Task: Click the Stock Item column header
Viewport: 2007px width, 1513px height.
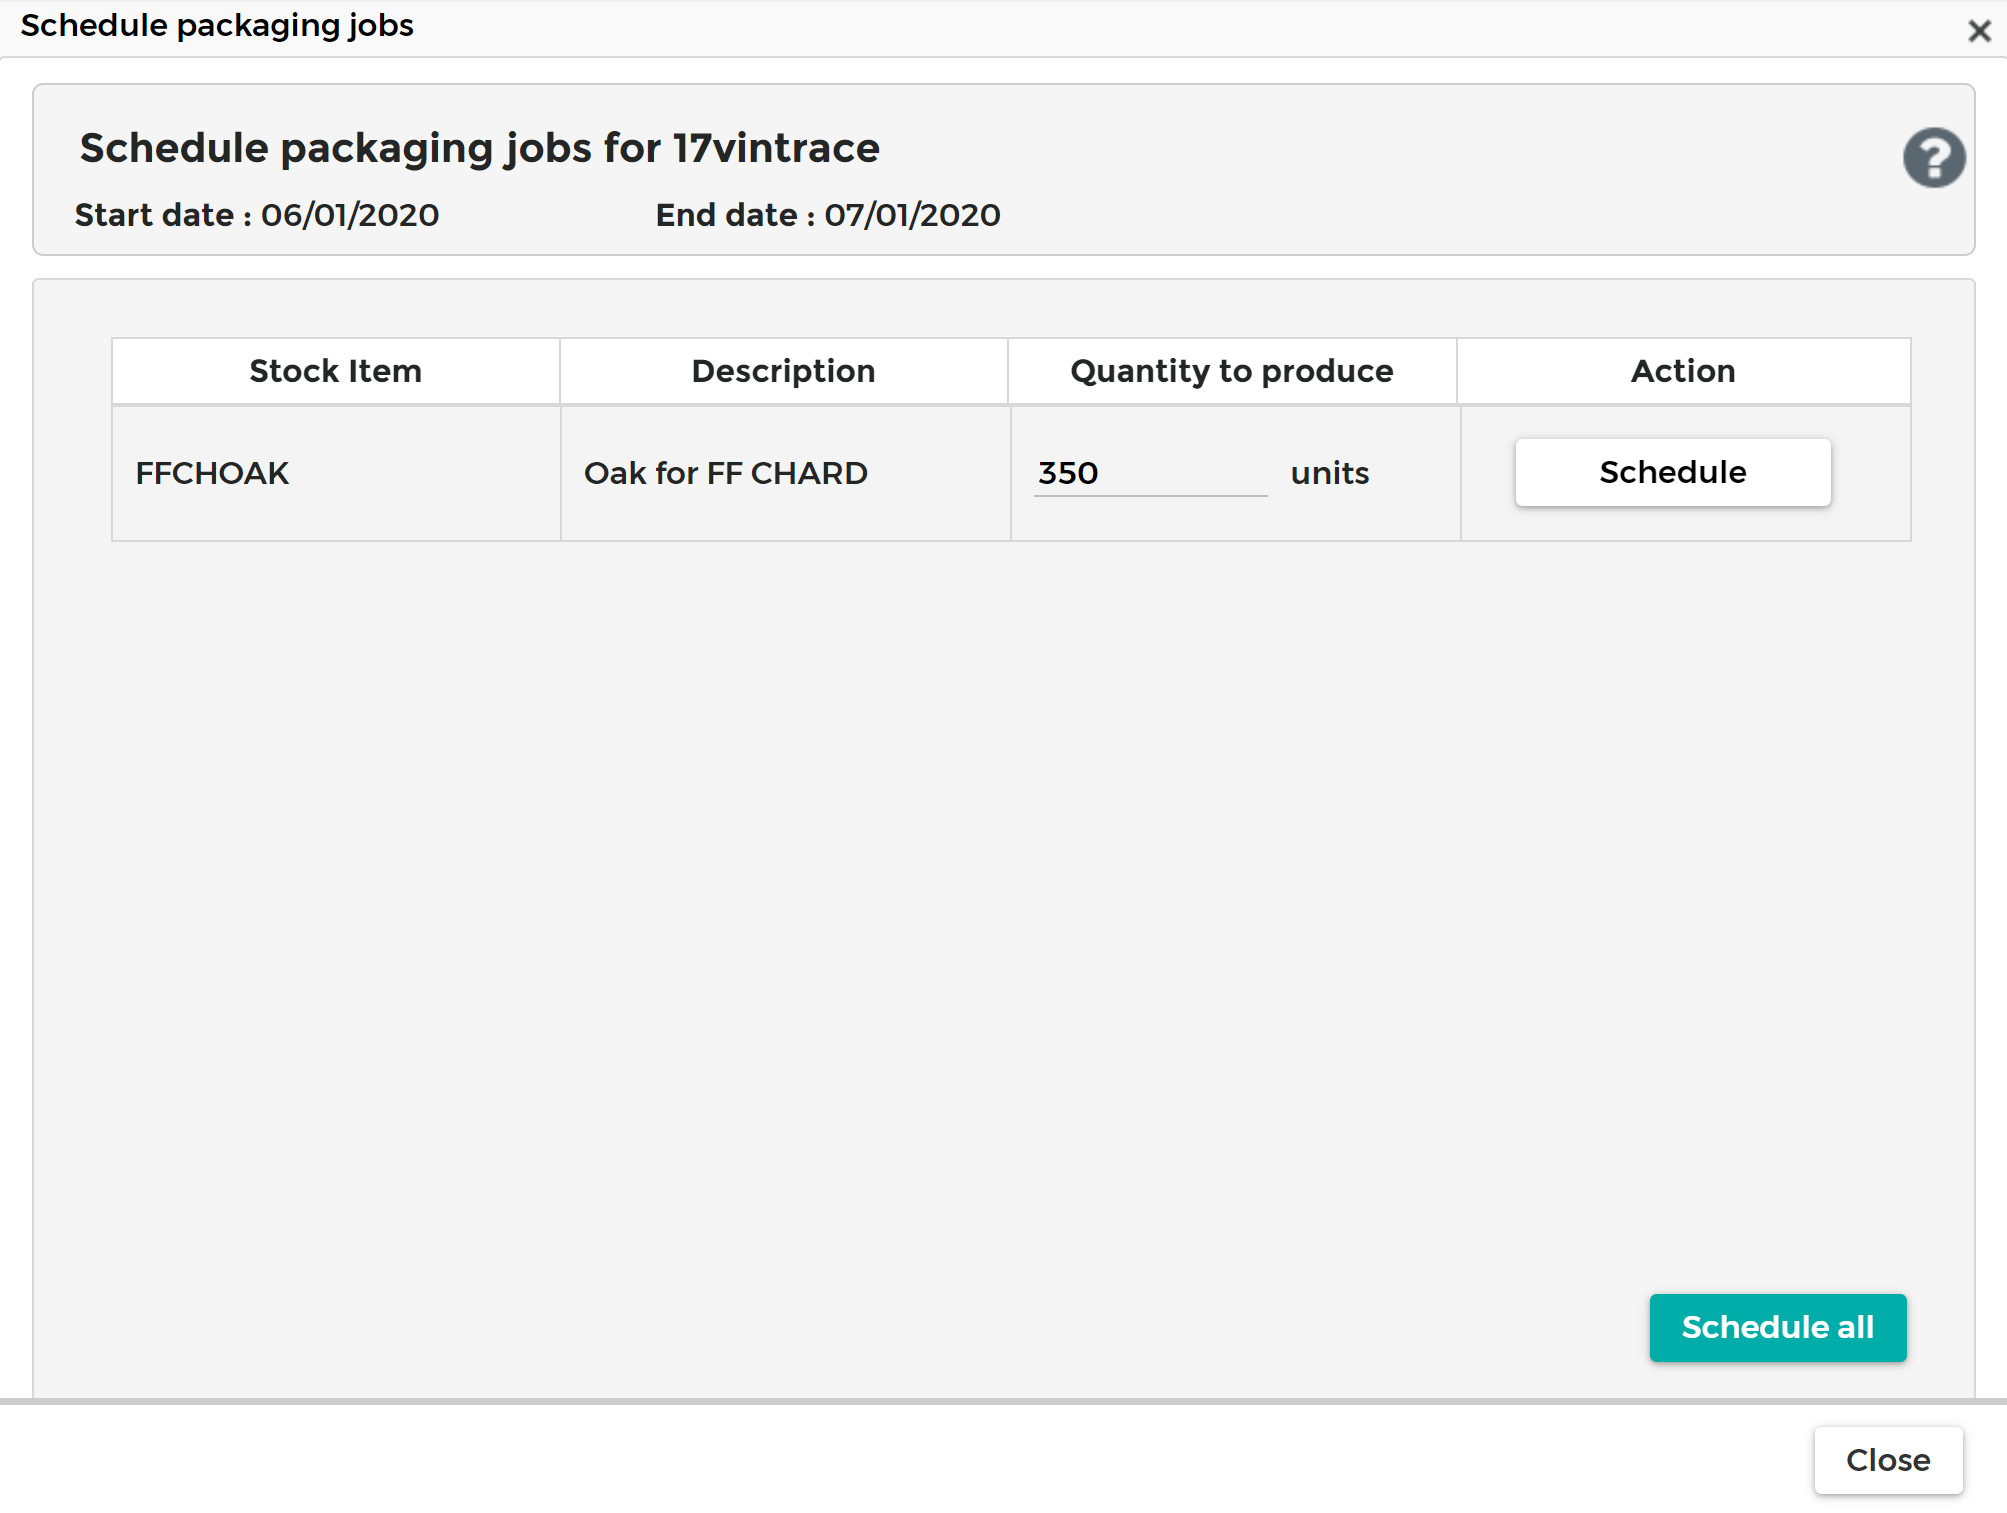Action: 336,371
